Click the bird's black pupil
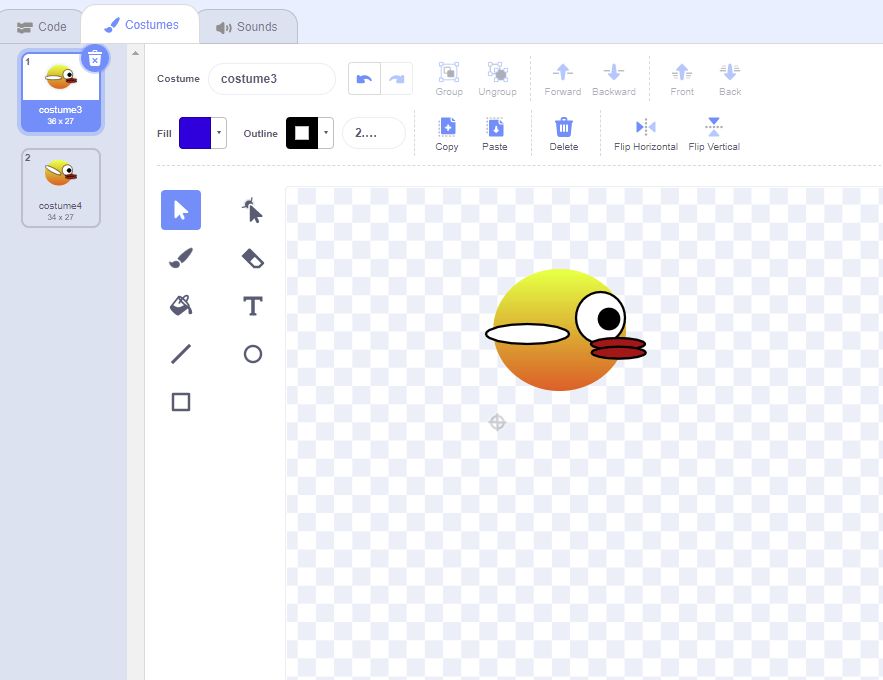This screenshot has height=680, width=883. click(x=609, y=319)
